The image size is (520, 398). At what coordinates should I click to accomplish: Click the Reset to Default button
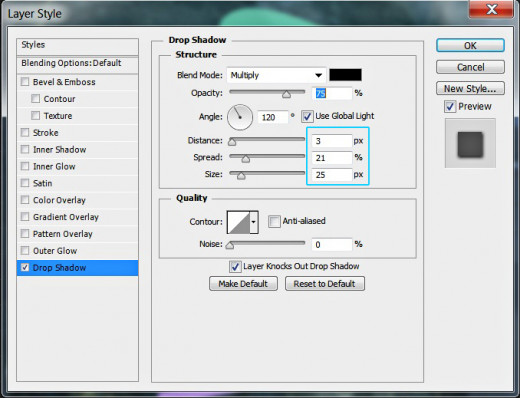325,284
